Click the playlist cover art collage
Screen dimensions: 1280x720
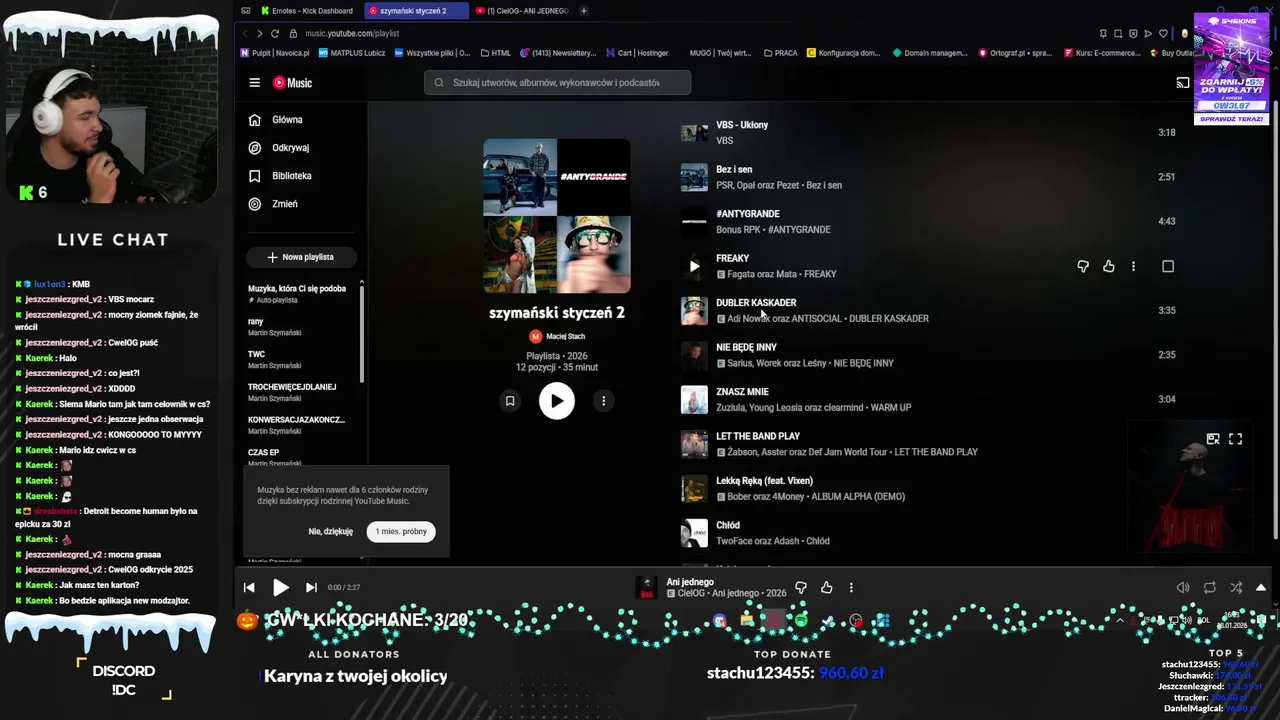point(557,216)
